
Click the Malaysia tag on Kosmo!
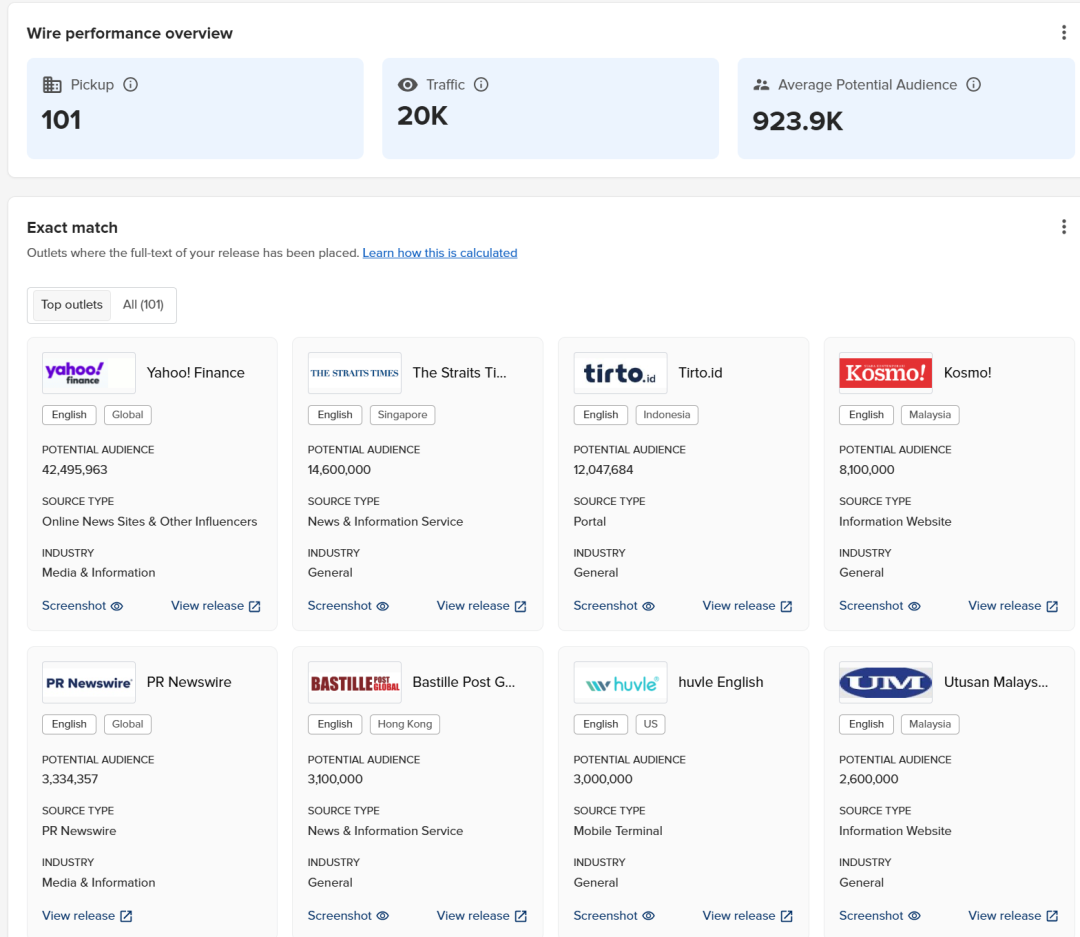(930, 415)
